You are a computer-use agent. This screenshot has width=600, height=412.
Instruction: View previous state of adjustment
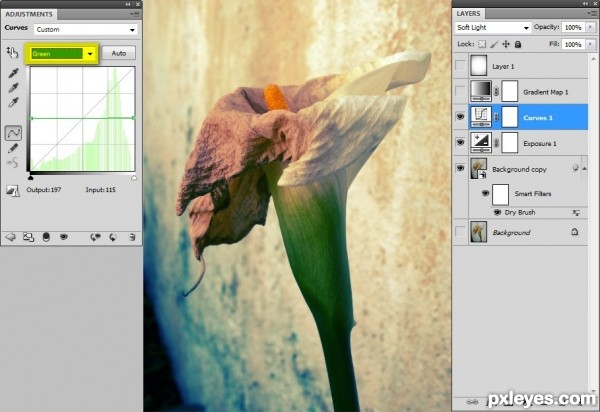tap(95, 237)
